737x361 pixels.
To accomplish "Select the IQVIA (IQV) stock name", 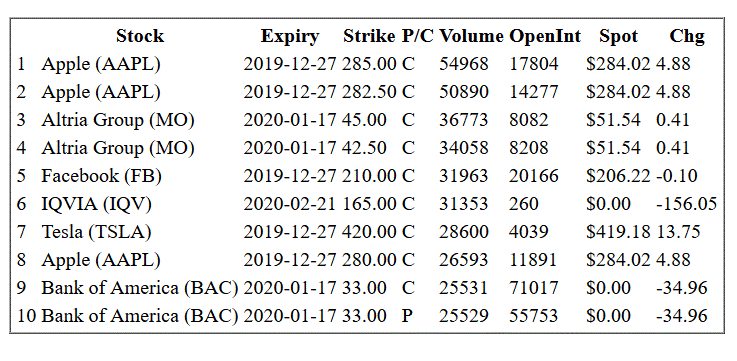I will 97,204.
